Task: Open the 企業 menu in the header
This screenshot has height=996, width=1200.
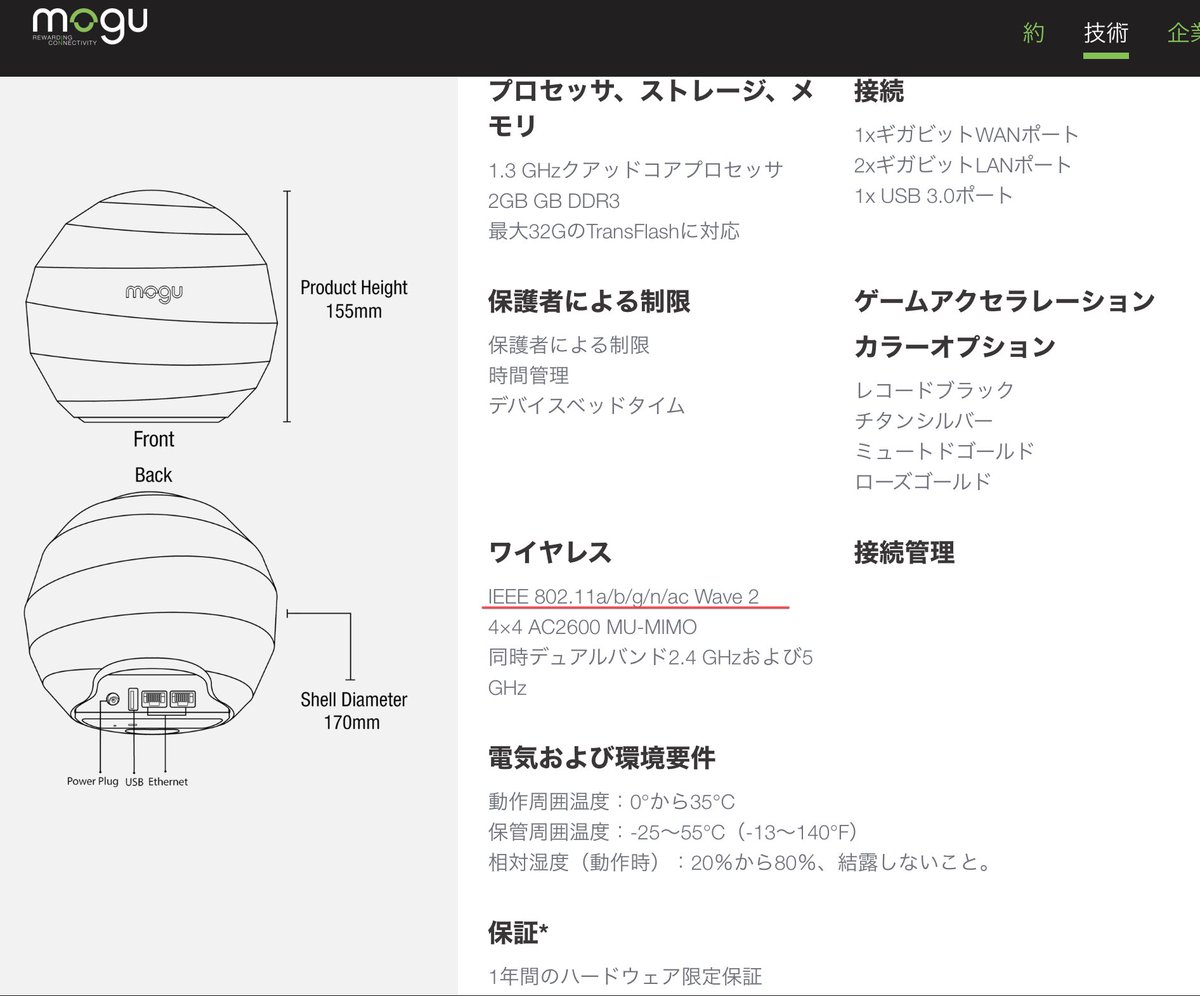Action: pyautogui.click(x=1184, y=33)
